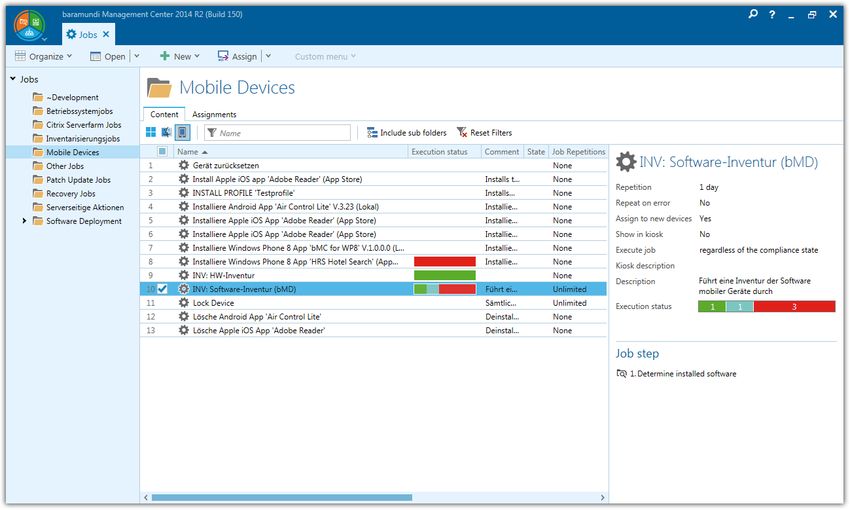850x510 pixels.
Task: Click gear icon of Lösche Apple iOS App job
Action: point(184,330)
